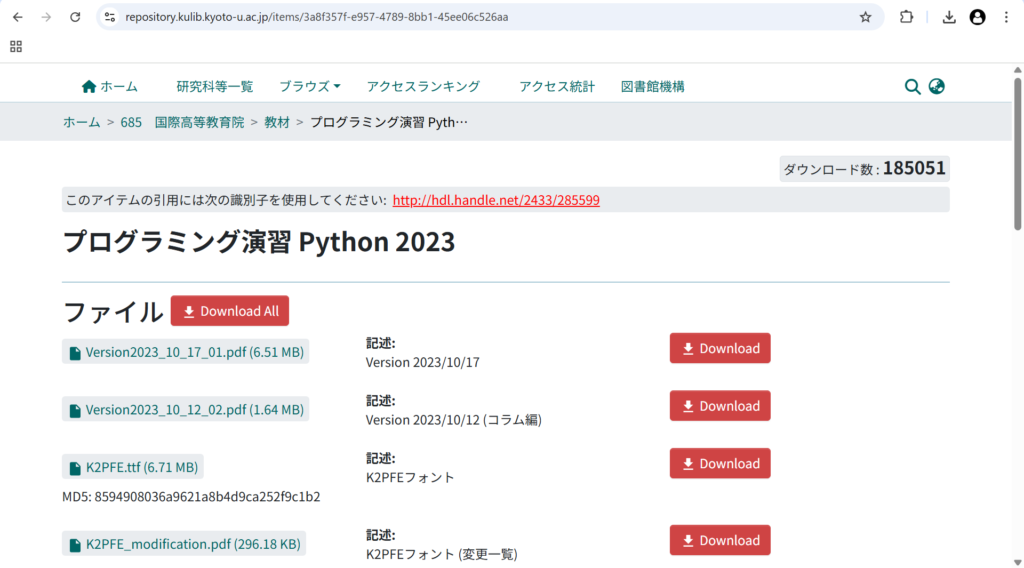Screen dimensions: 1024x568
Task: Open the アクセスランキング menu item
Action: (x=423, y=86)
